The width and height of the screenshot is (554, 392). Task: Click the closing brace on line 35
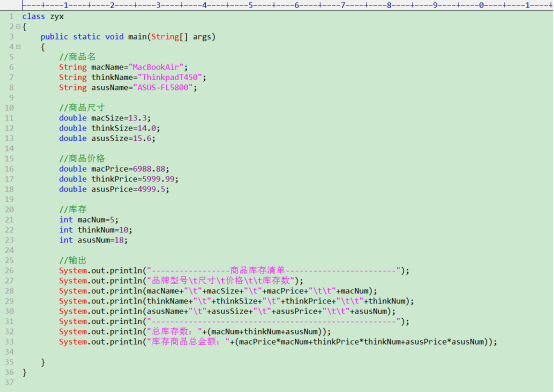[43, 362]
